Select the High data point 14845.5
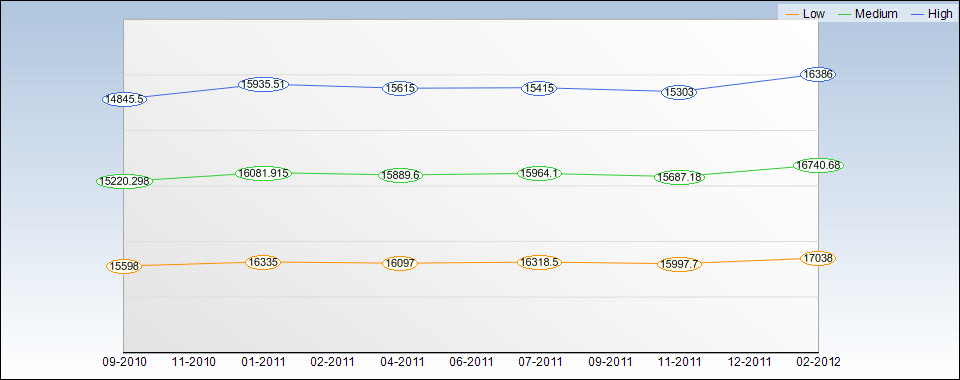The height and width of the screenshot is (380, 960). point(124,99)
